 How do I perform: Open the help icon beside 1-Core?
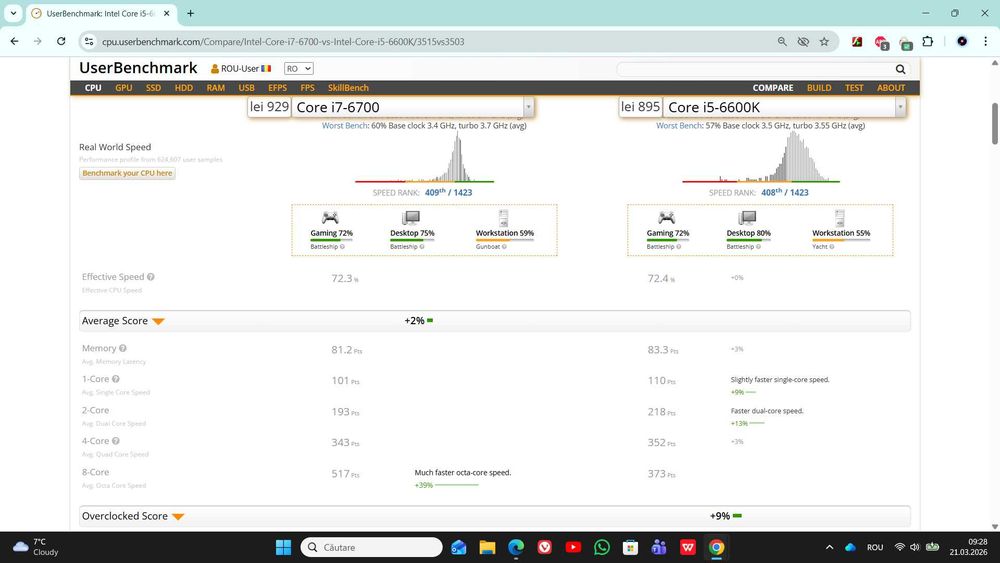[x=115, y=379]
